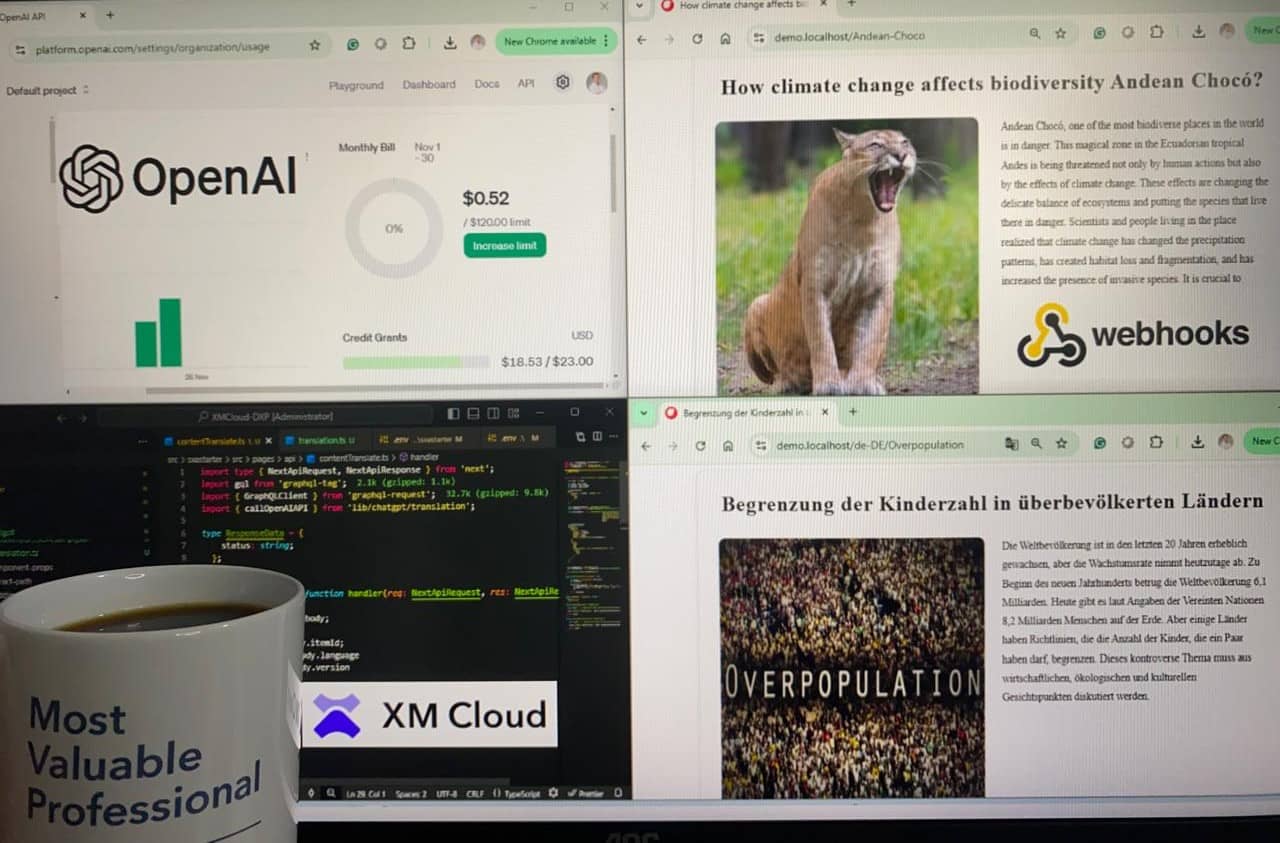The image size is (1280, 843).
Task: Change the CRLF line ending setting
Action: (474, 793)
